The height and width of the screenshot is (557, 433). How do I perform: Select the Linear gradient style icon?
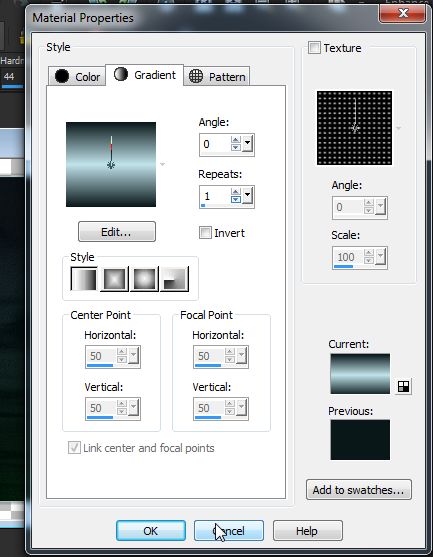coord(84,279)
